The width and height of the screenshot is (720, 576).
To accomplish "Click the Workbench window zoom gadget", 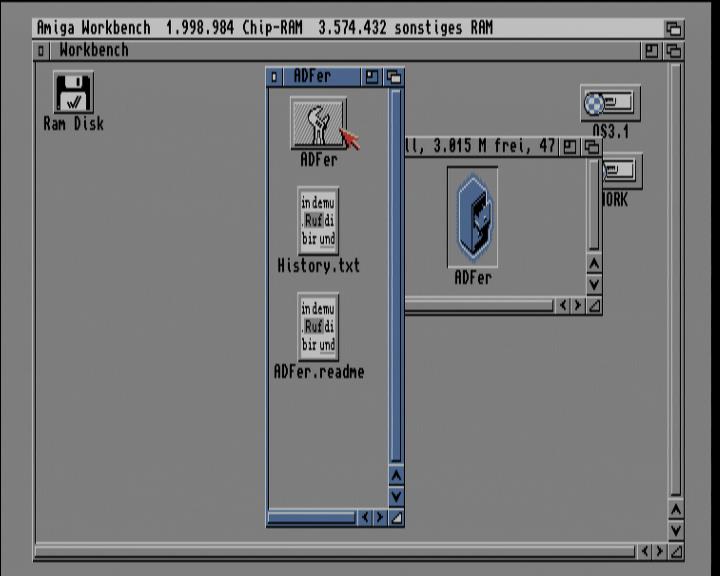I will coord(651,51).
